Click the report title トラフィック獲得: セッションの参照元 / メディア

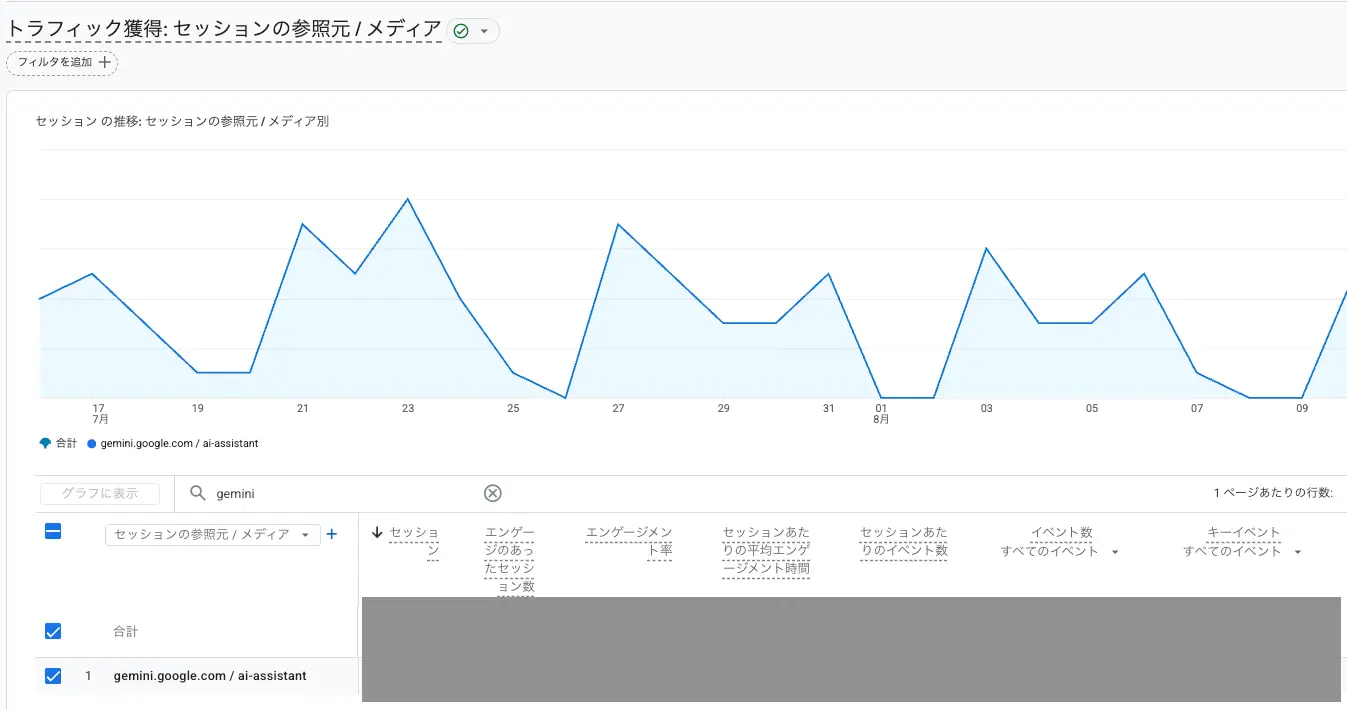click(x=224, y=29)
